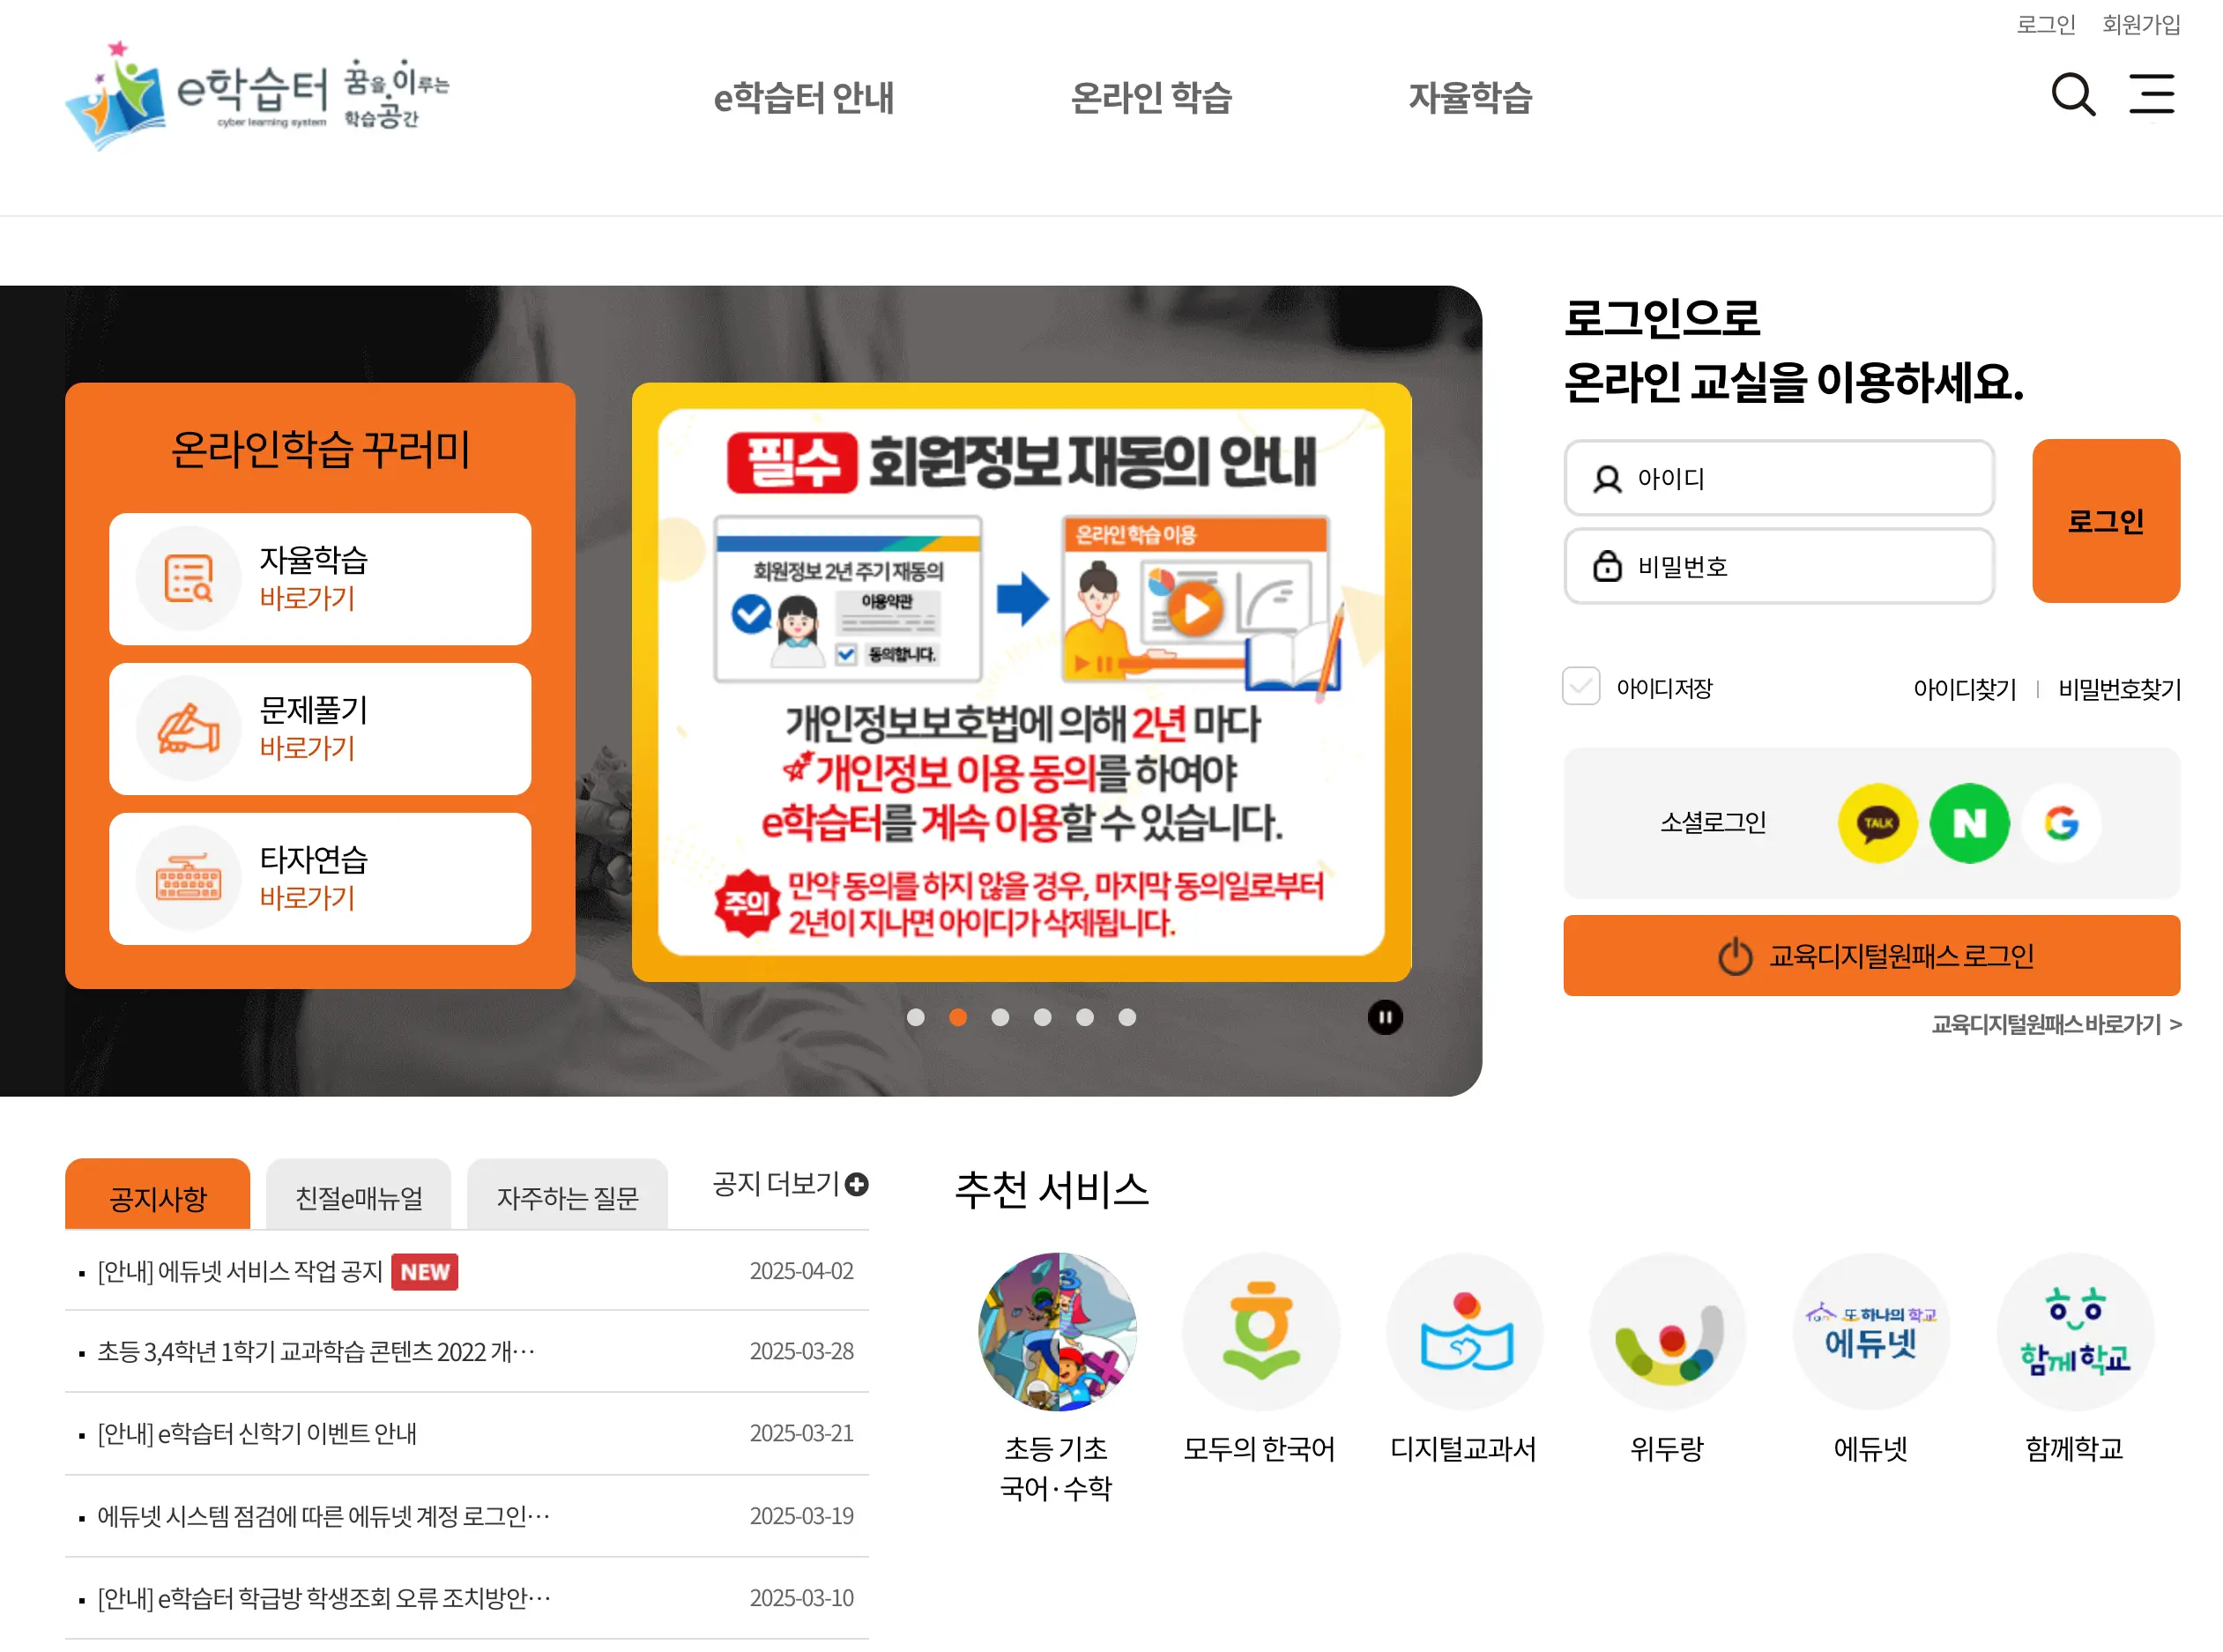Open the 위두랑 recommended service
The image size is (2223, 1652).
click(x=1668, y=1333)
